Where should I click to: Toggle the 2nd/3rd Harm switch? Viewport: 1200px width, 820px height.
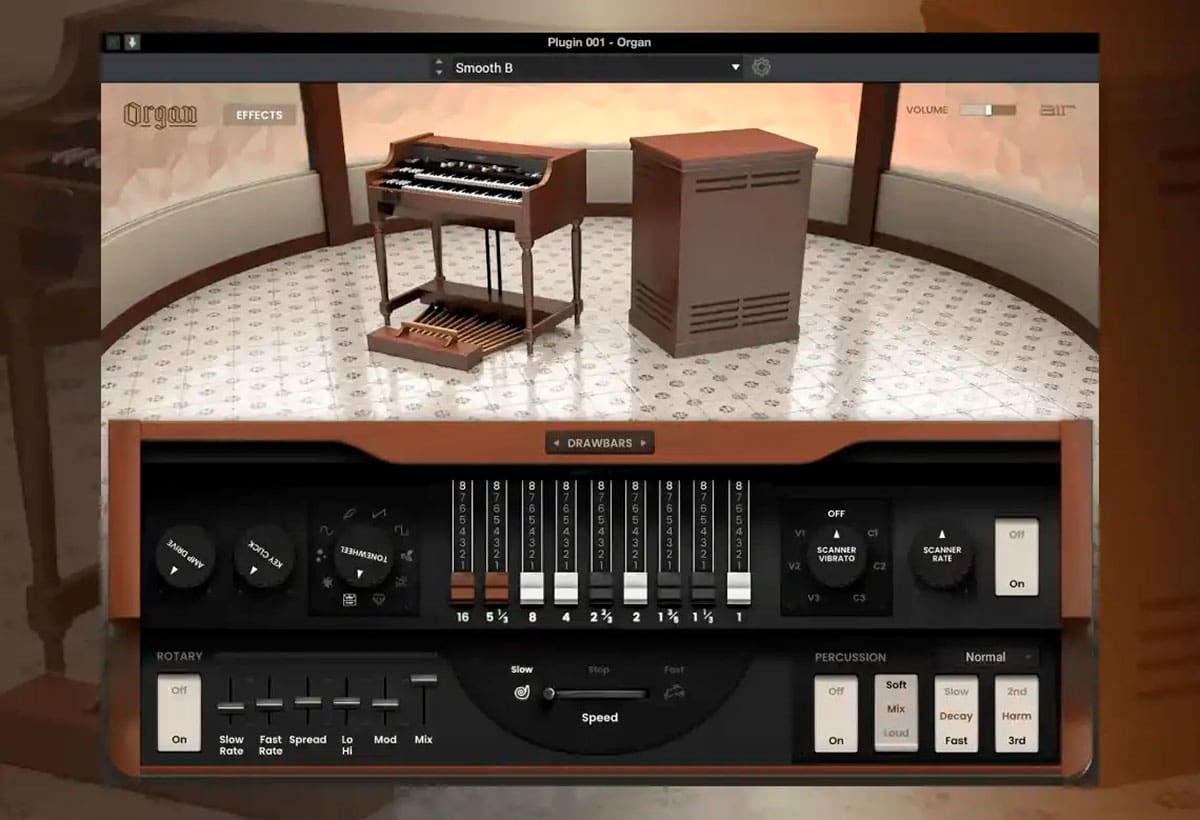[x=1016, y=714]
